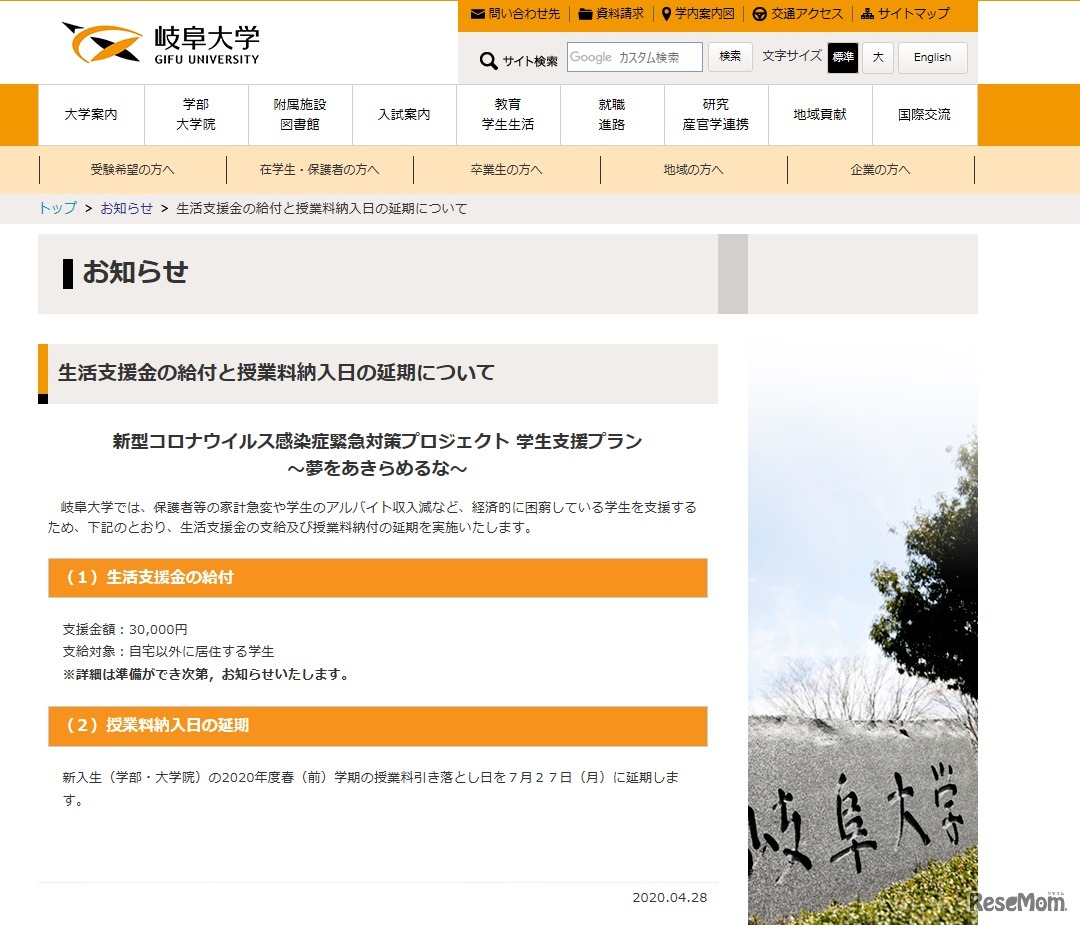Toggle text size to 大
Screen dimensions: 1080x925
pyautogui.click(x=877, y=58)
